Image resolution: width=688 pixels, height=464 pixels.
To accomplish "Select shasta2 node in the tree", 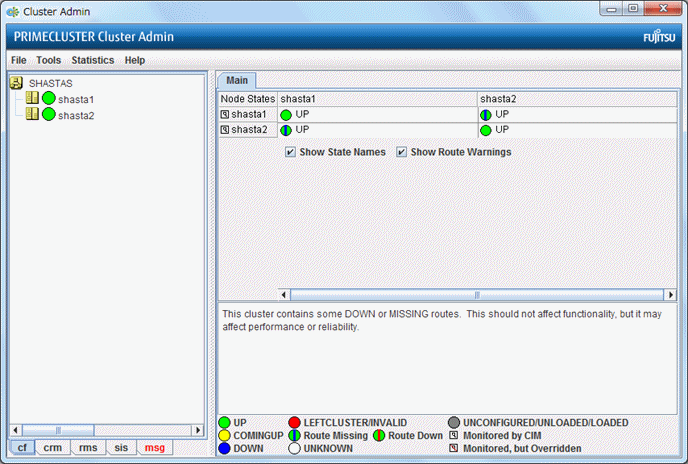I will [76, 115].
